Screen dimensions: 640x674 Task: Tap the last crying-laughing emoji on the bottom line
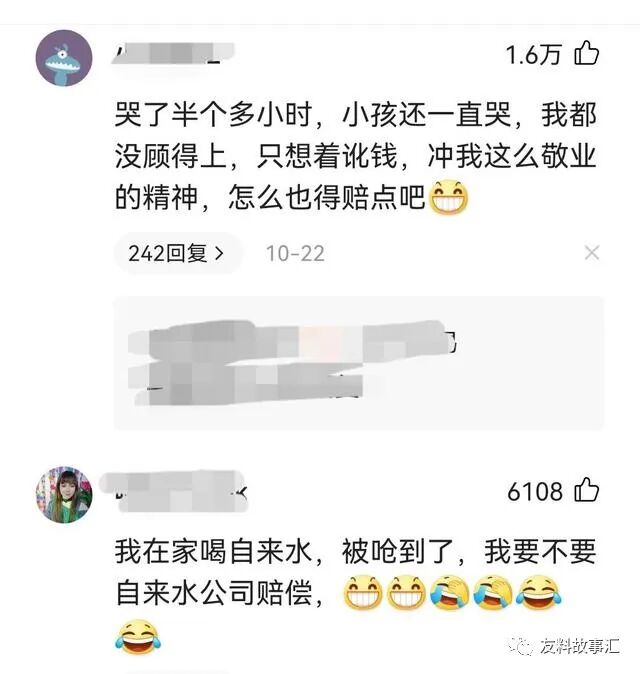[x=138, y=637]
